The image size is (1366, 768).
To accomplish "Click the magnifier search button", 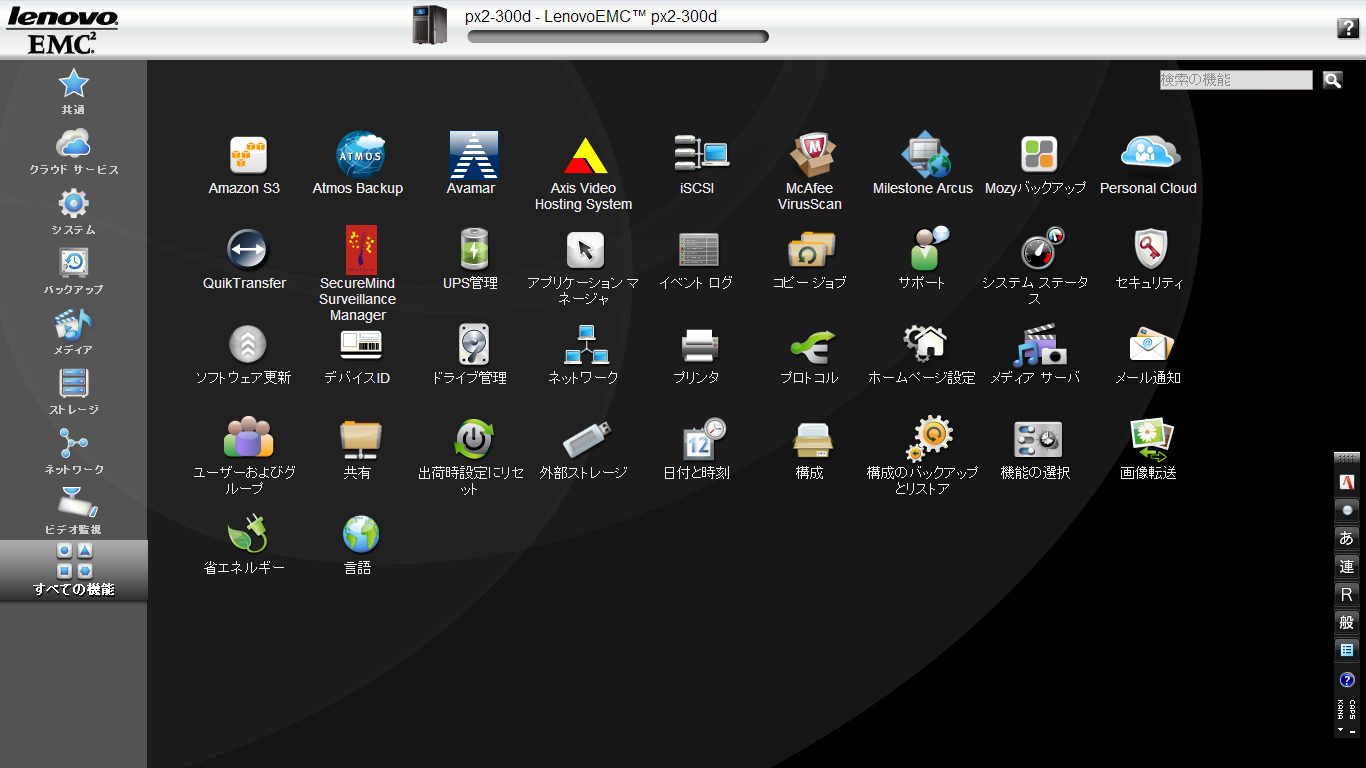I will [1332, 80].
